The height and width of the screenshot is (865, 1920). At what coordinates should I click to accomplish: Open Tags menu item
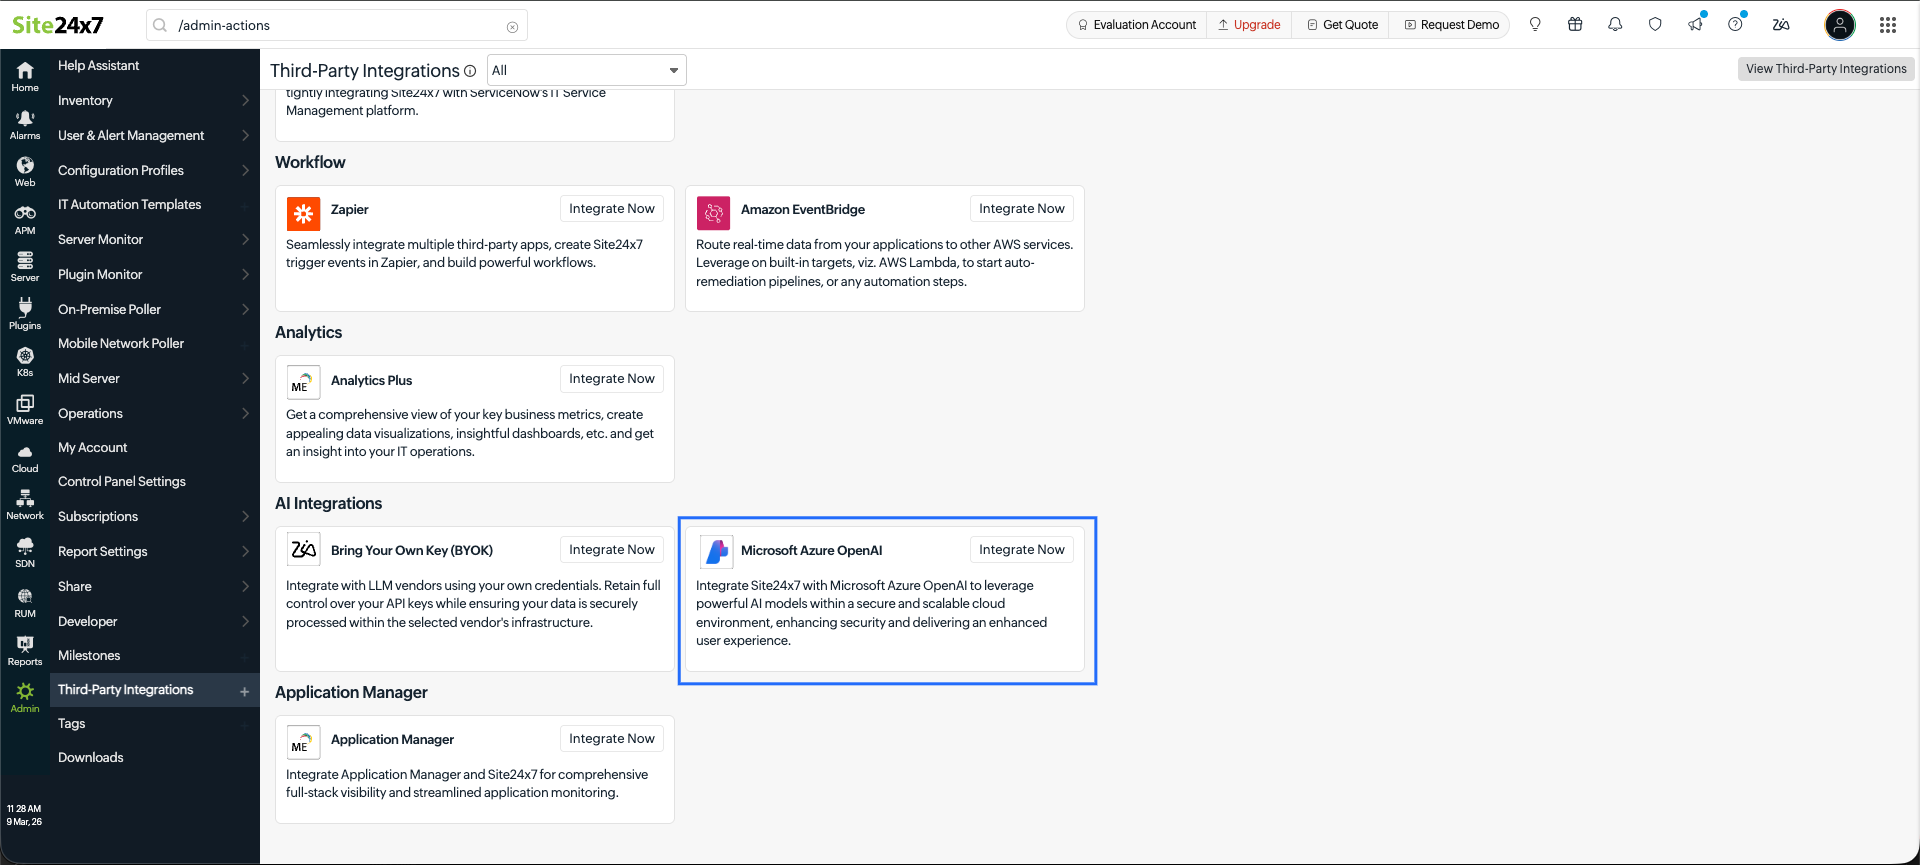(155, 723)
